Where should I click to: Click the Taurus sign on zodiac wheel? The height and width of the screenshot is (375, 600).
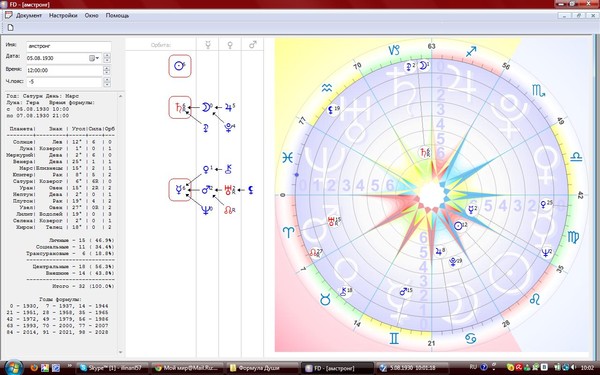pos(325,300)
